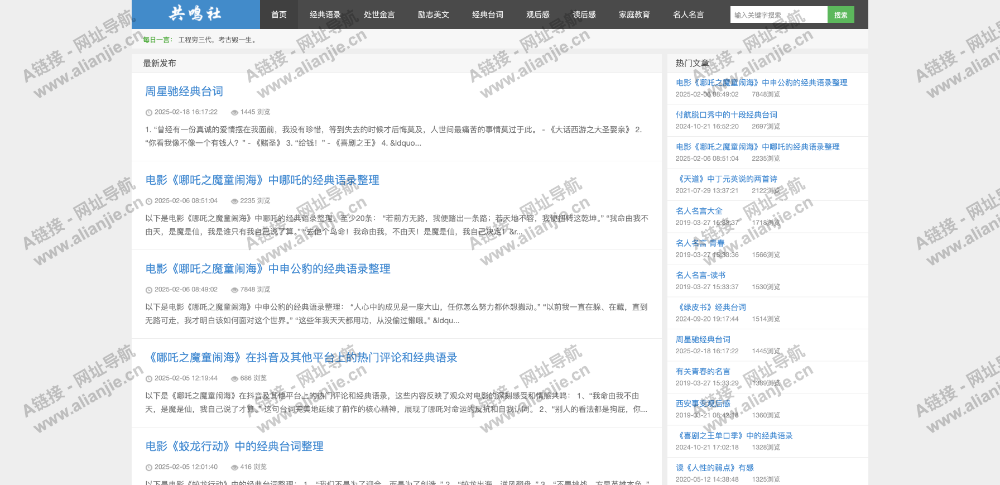This screenshot has width=1000, height=485.
Task: Open sidebar link 中哪吒的经典语录整理
Action: pos(758,147)
